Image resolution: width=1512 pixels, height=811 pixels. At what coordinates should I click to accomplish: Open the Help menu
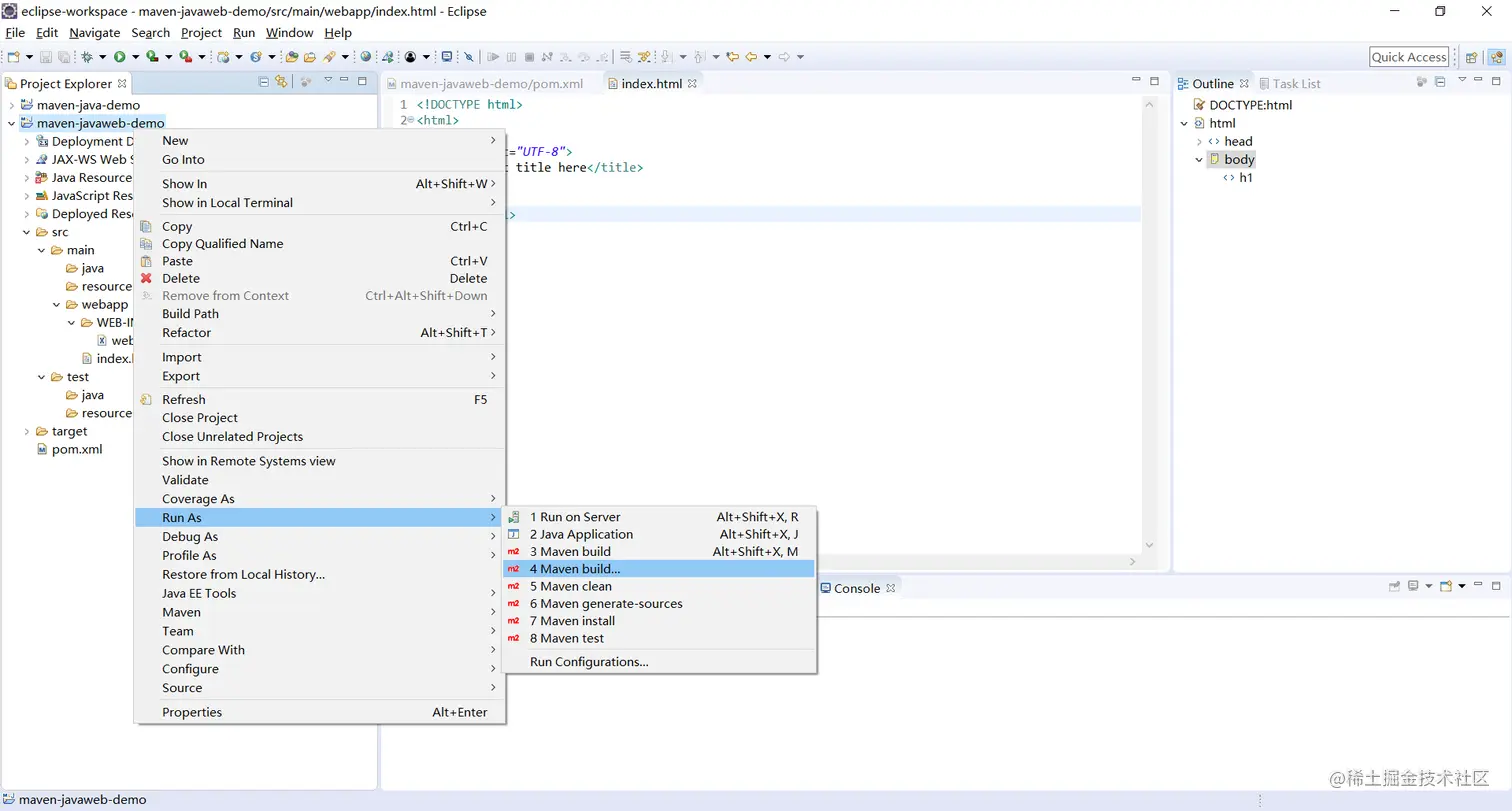[338, 32]
